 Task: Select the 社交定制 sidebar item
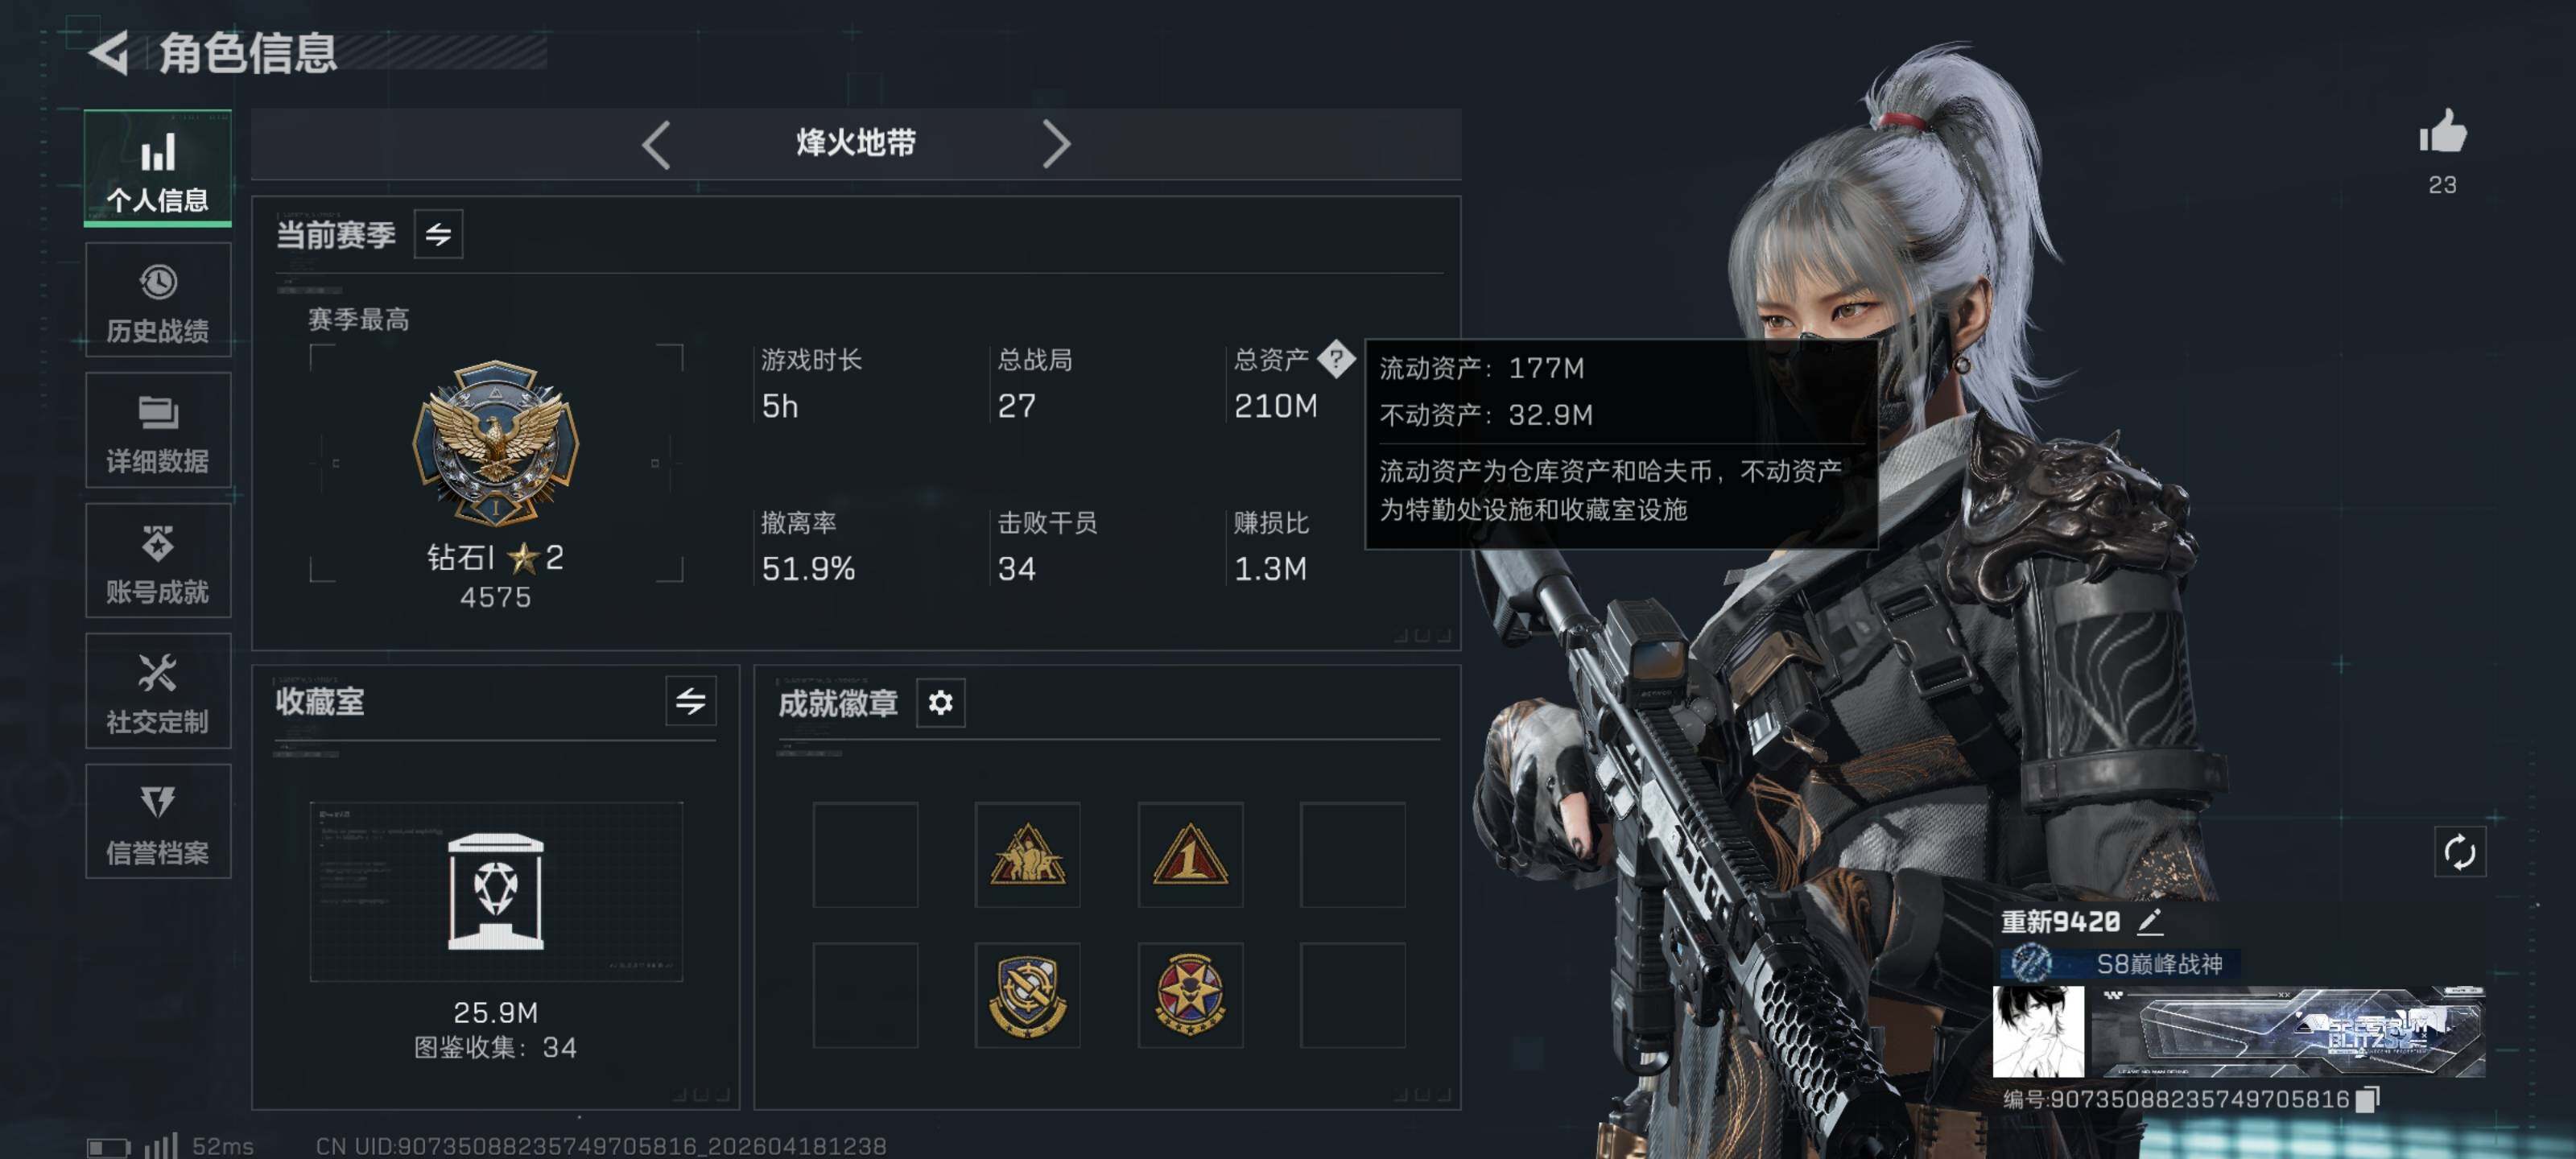(x=158, y=691)
